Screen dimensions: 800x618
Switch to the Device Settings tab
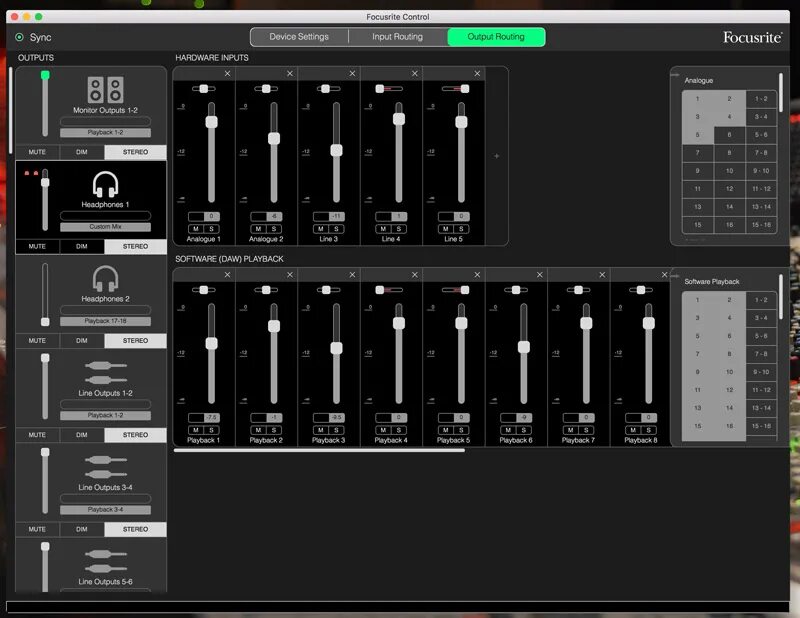click(x=299, y=37)
